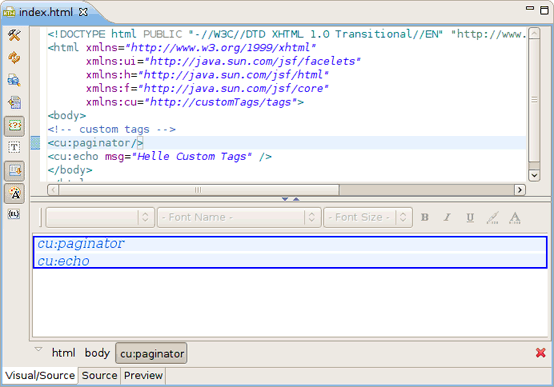Open the Font Size dropdown

tap(368, 217)
